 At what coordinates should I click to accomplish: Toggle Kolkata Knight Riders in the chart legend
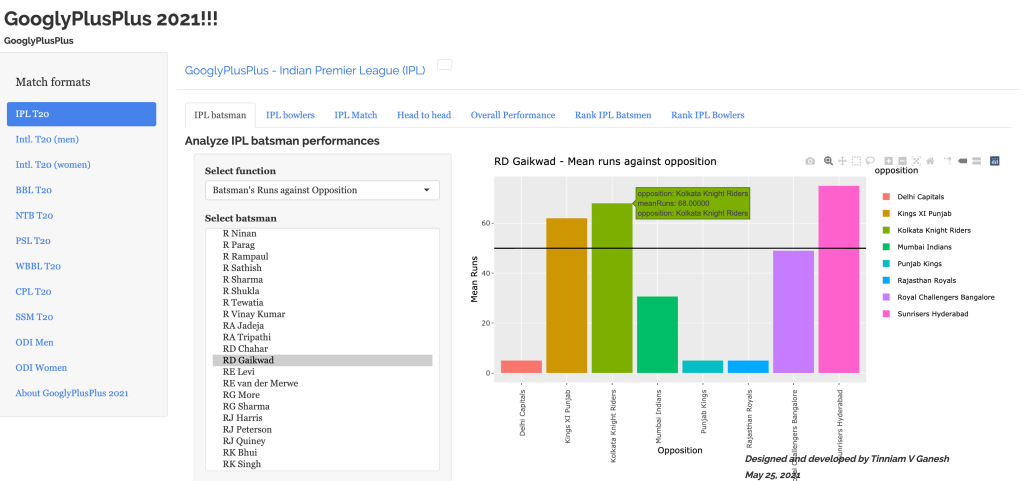pyautogui.click(x=932, y=230)
